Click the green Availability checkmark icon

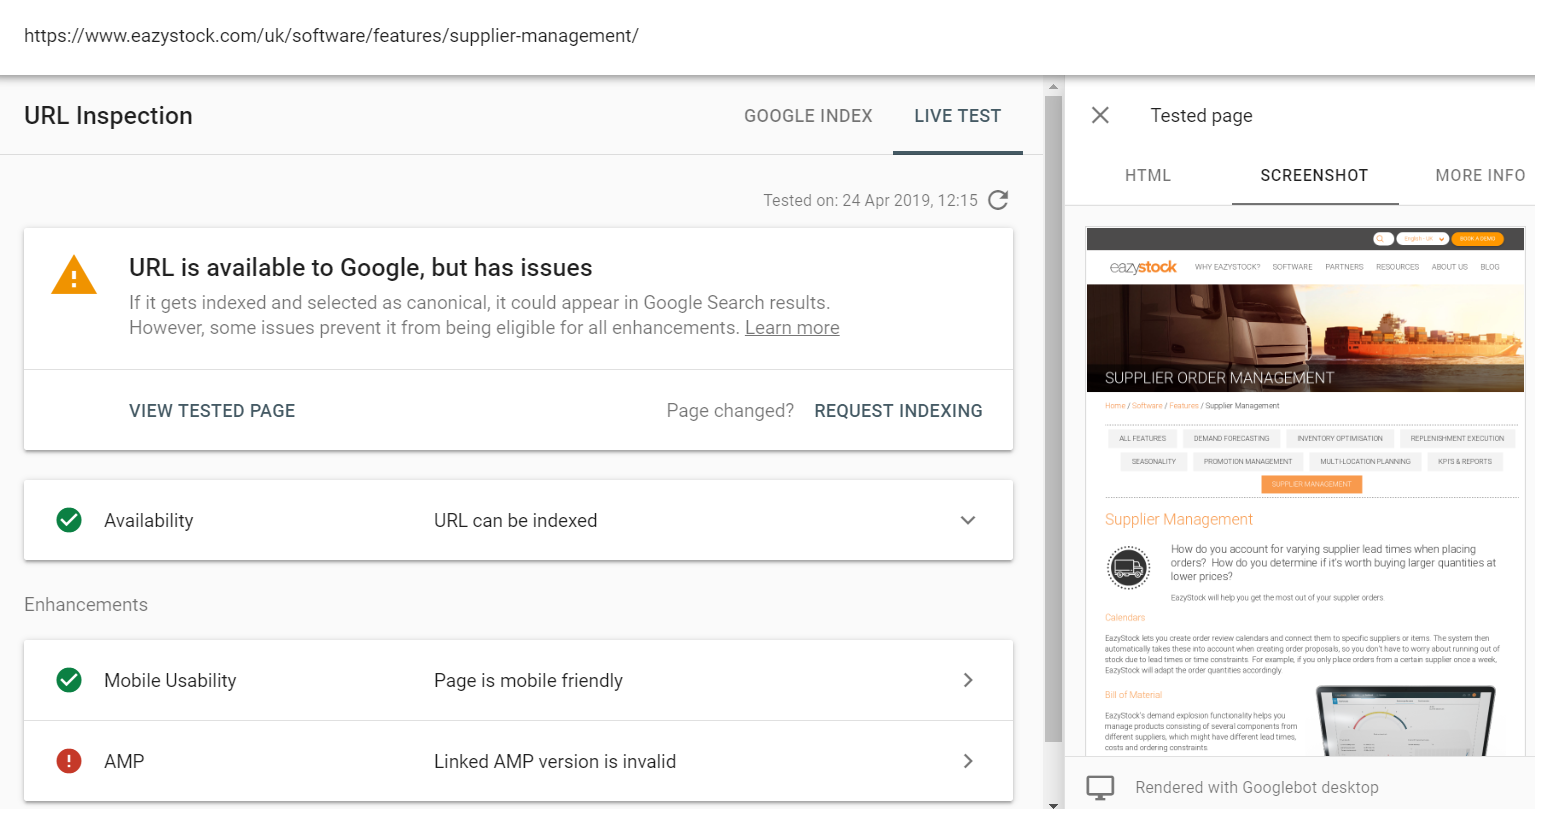[69, 520]
